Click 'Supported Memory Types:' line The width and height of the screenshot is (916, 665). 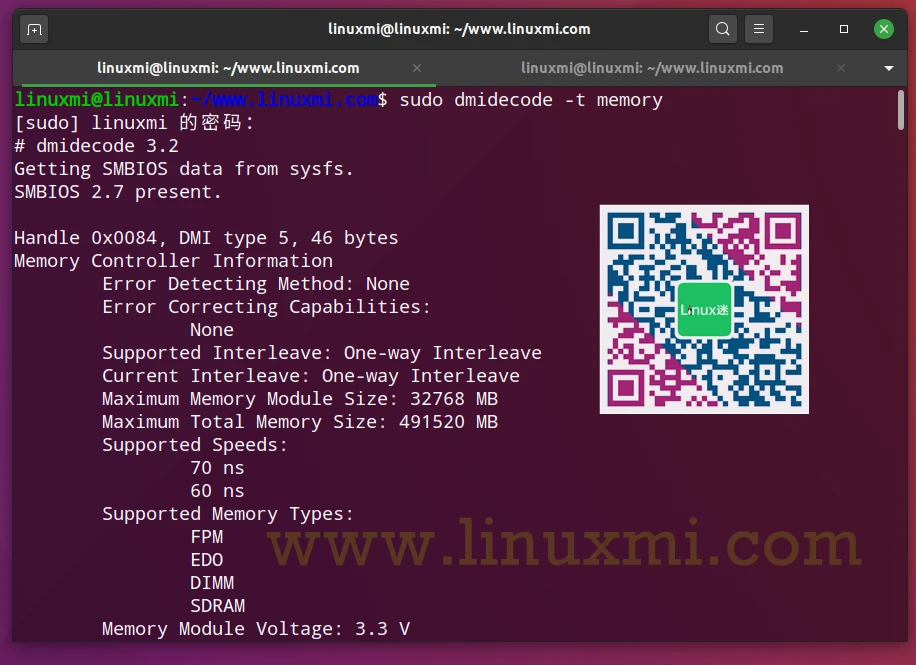[228, 514]
